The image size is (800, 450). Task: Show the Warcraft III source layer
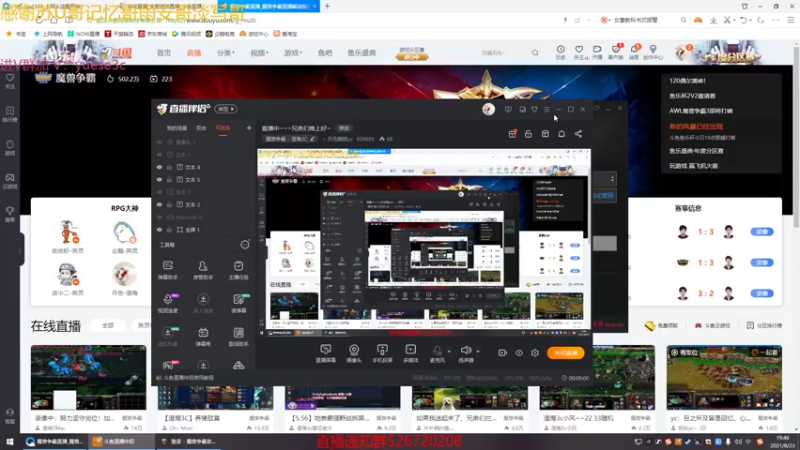coord(159,217)
